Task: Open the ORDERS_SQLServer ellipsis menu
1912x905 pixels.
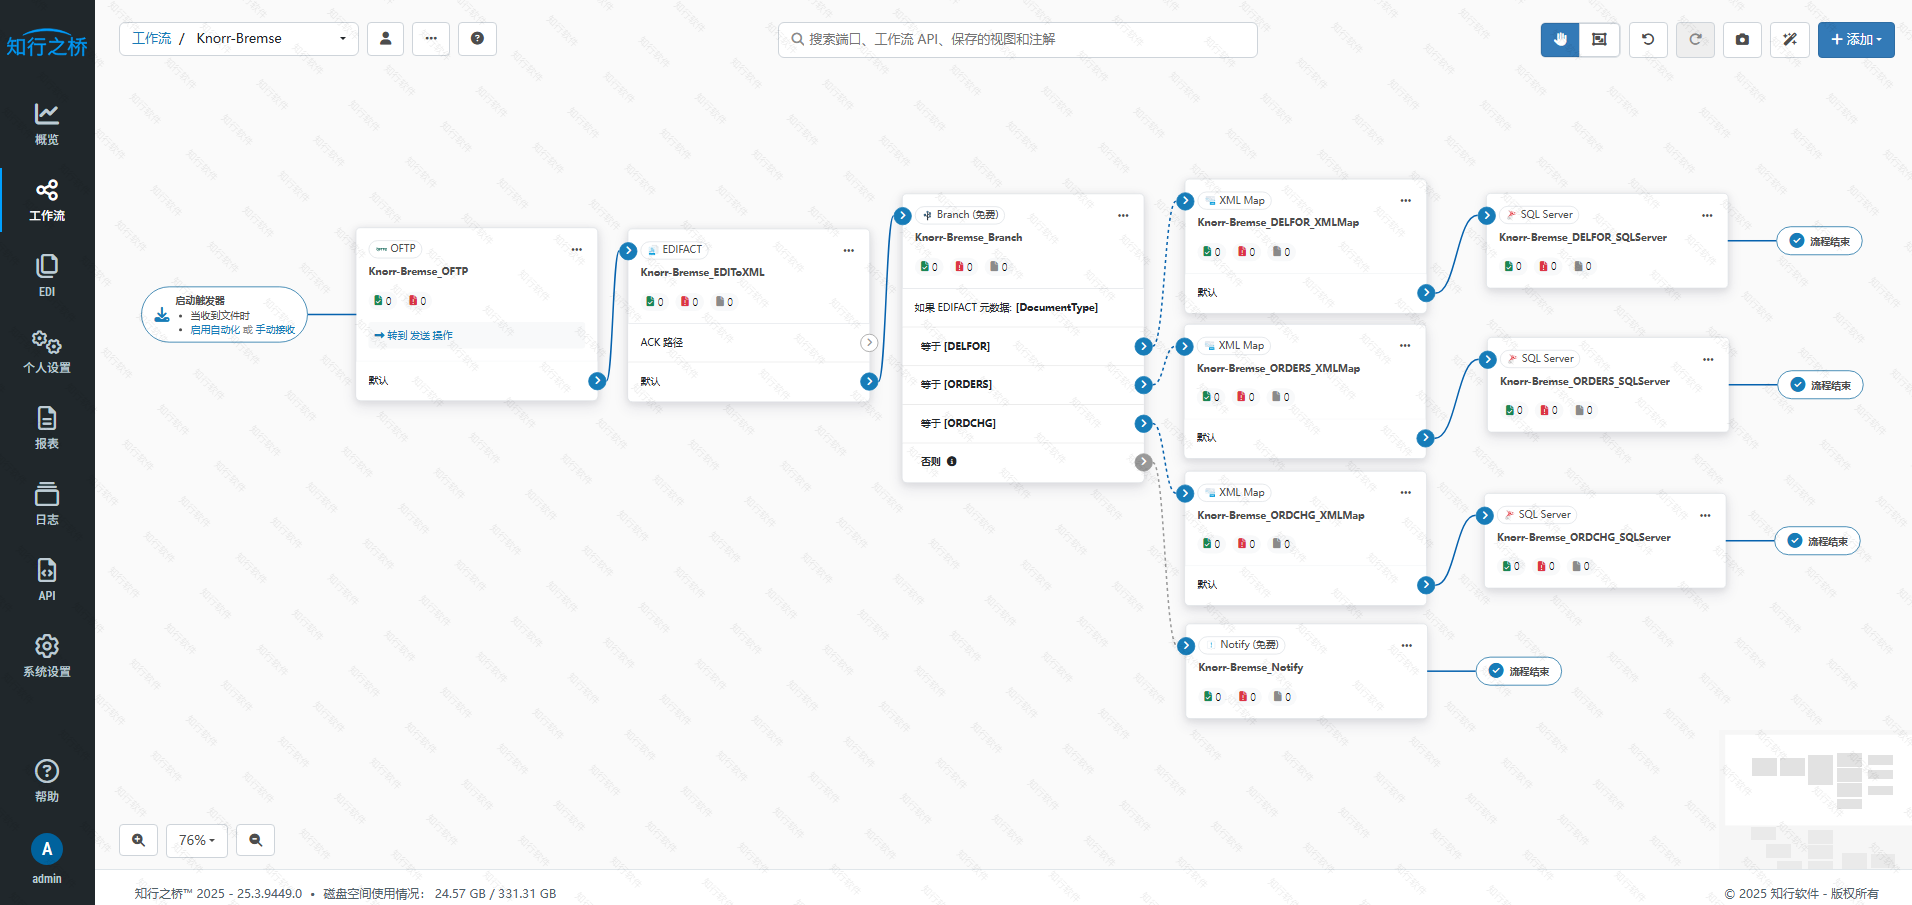Action: tap(1708, 360)
